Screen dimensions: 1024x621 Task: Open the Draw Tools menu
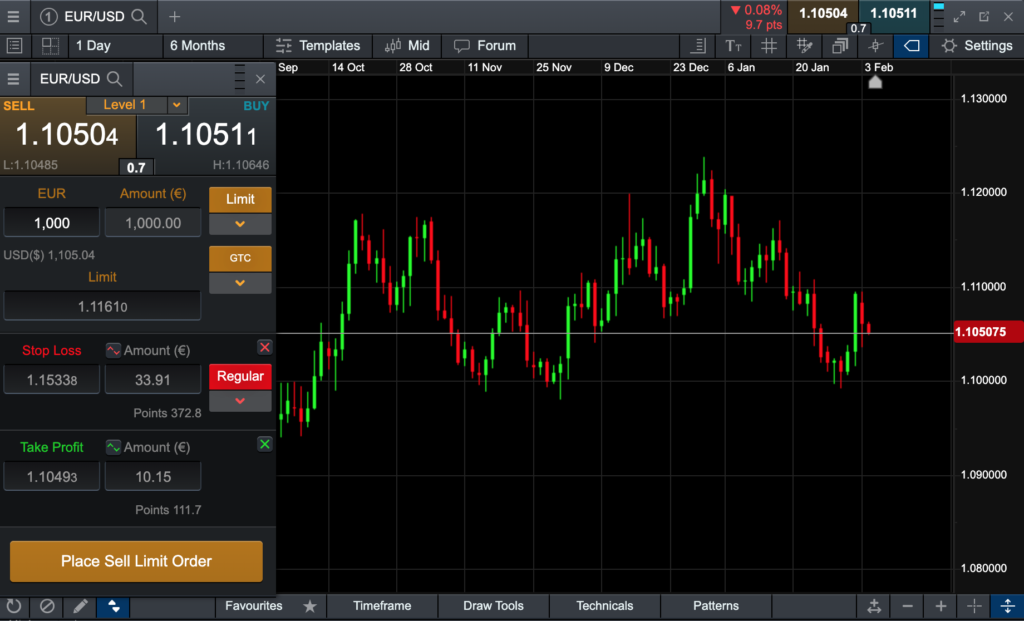click(493, 606)
